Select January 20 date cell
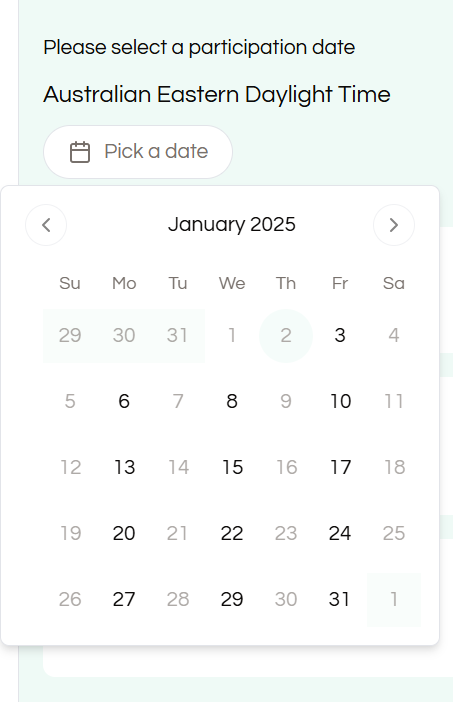 pyautogui.click(x=124, y=533)
